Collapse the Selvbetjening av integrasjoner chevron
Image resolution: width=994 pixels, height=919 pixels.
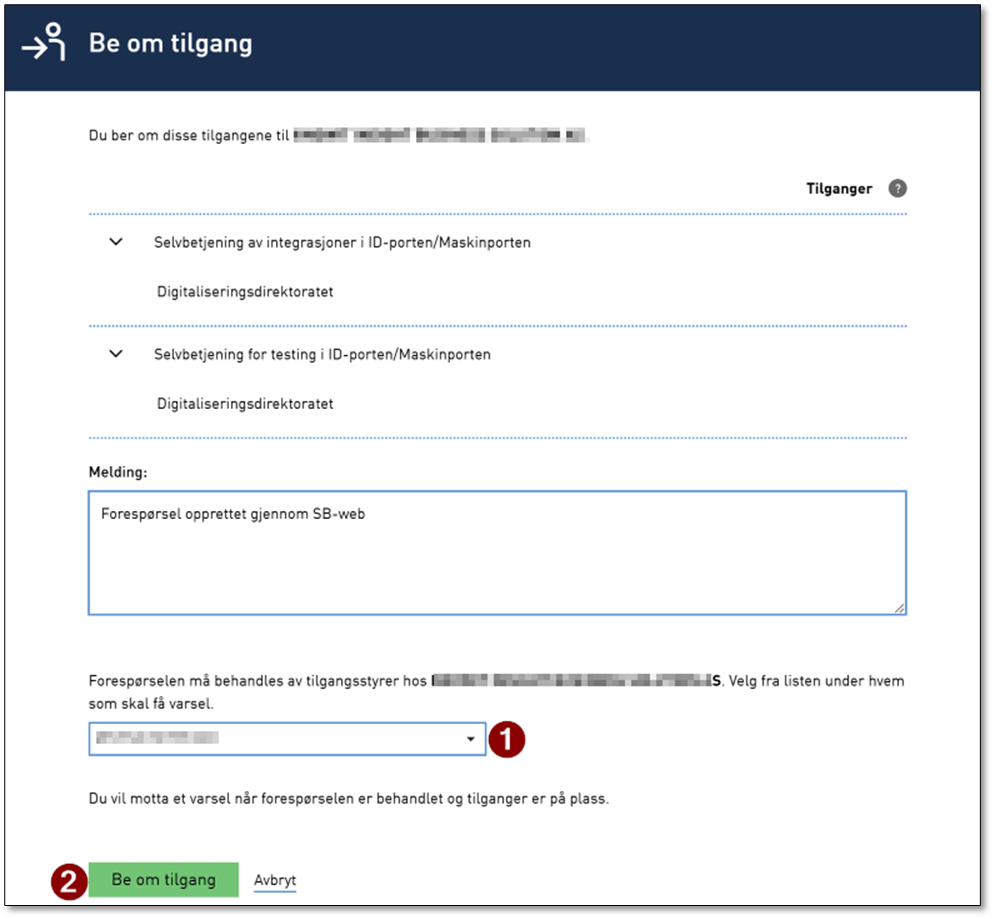tap(116, 242)
